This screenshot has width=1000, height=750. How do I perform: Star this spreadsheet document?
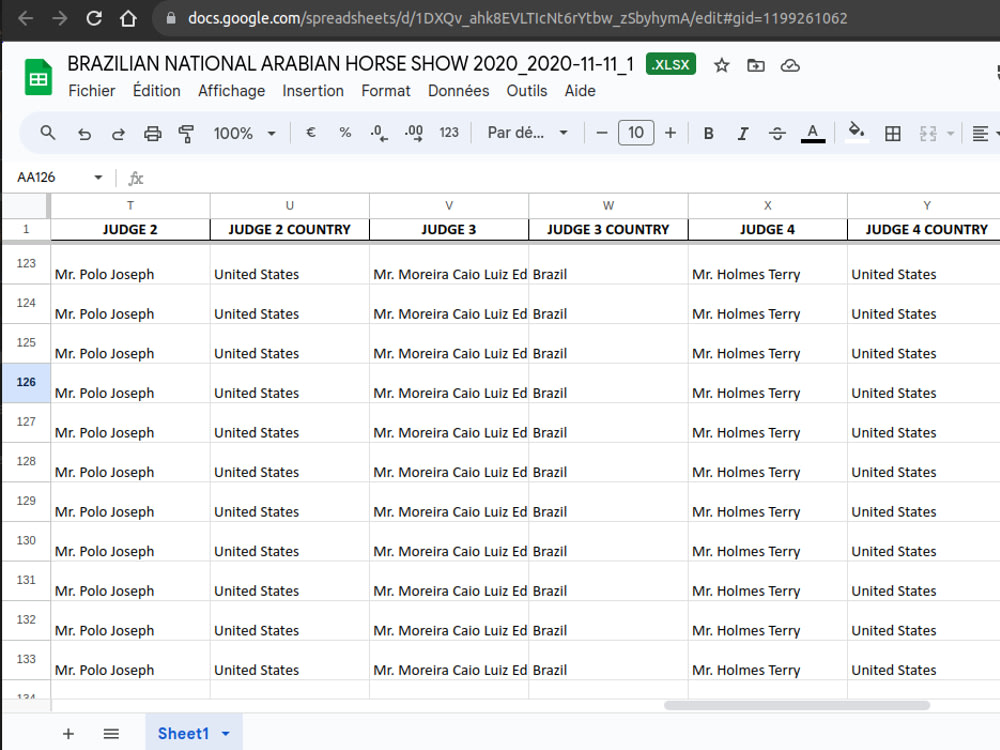721,65
